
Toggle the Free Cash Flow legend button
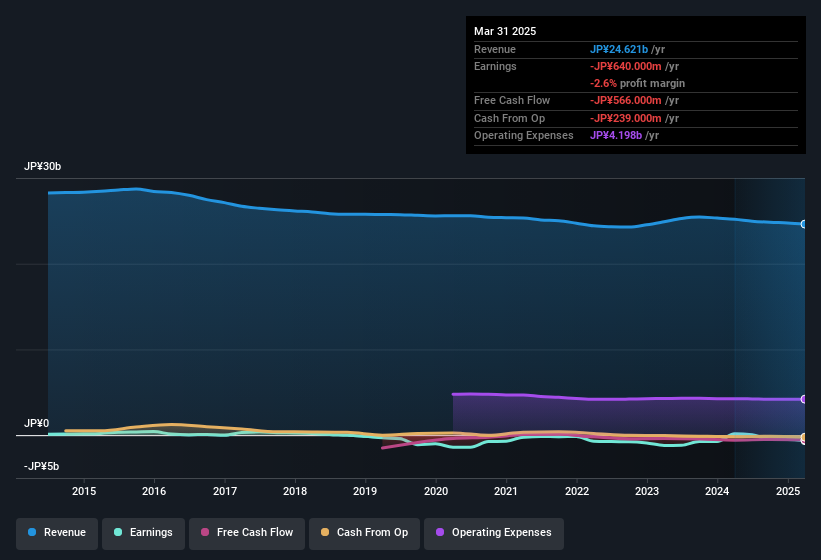click(247, 533)
